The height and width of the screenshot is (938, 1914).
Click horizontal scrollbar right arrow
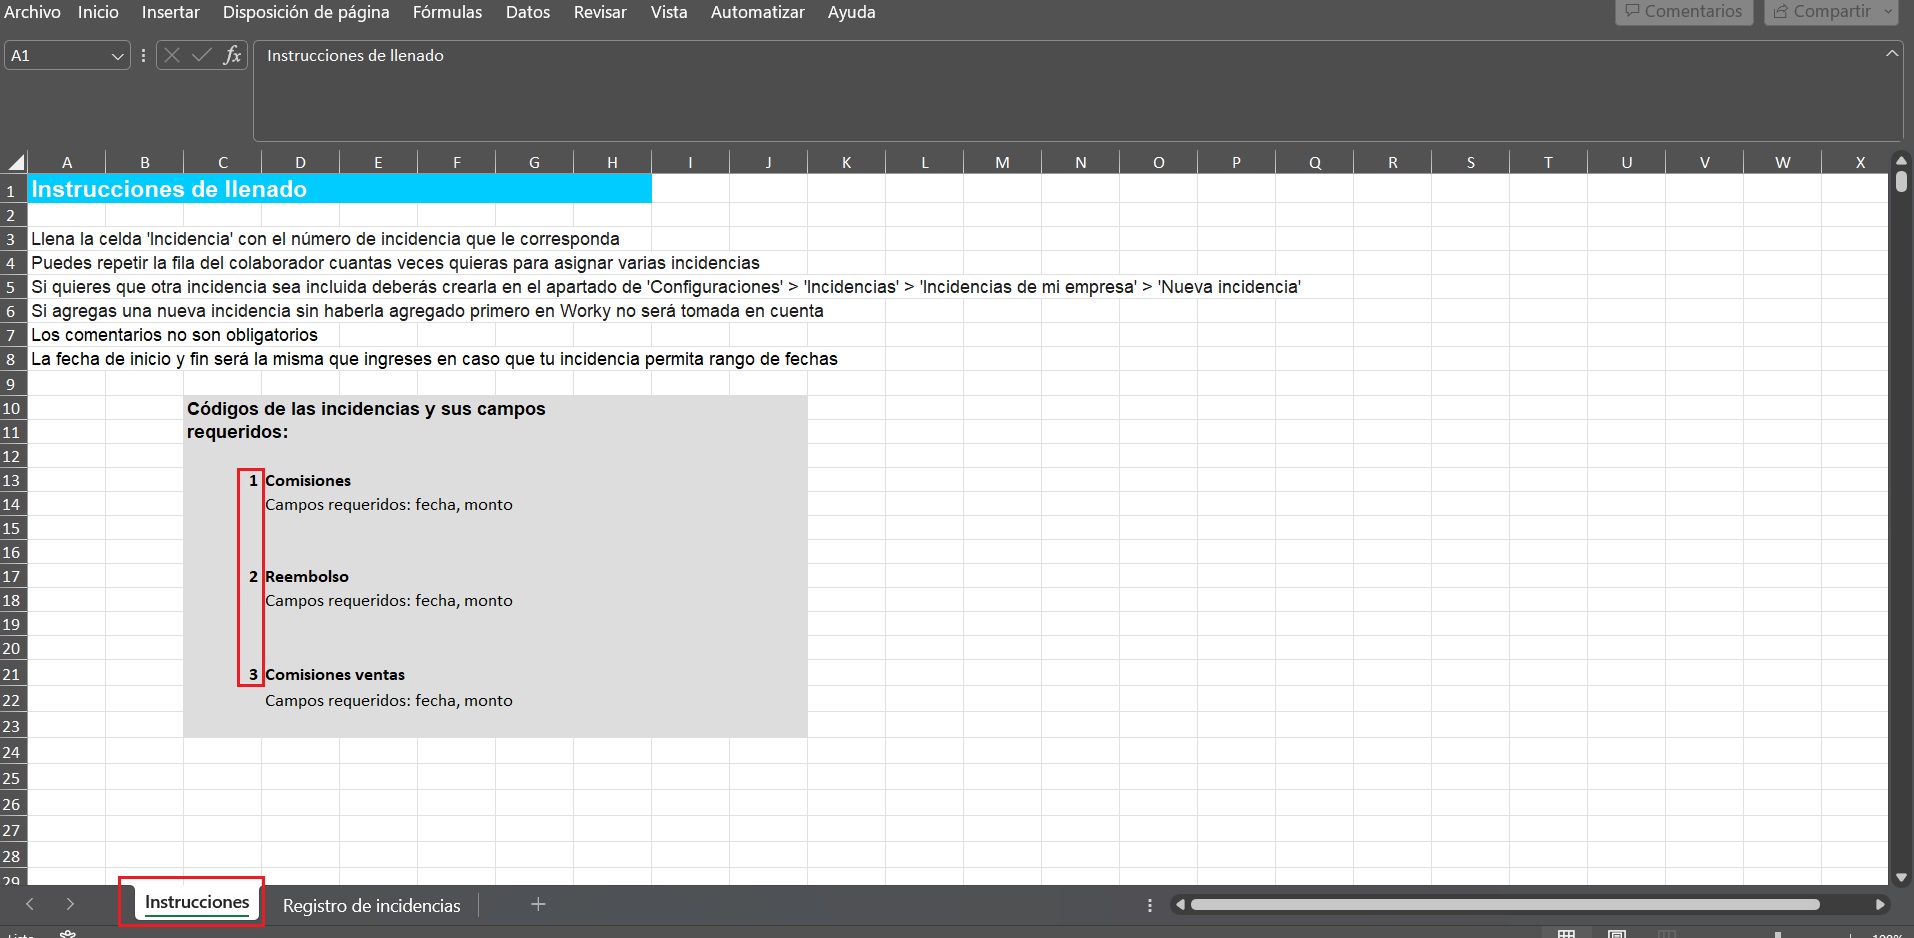pyautogui.click(x=1880, y=905)
